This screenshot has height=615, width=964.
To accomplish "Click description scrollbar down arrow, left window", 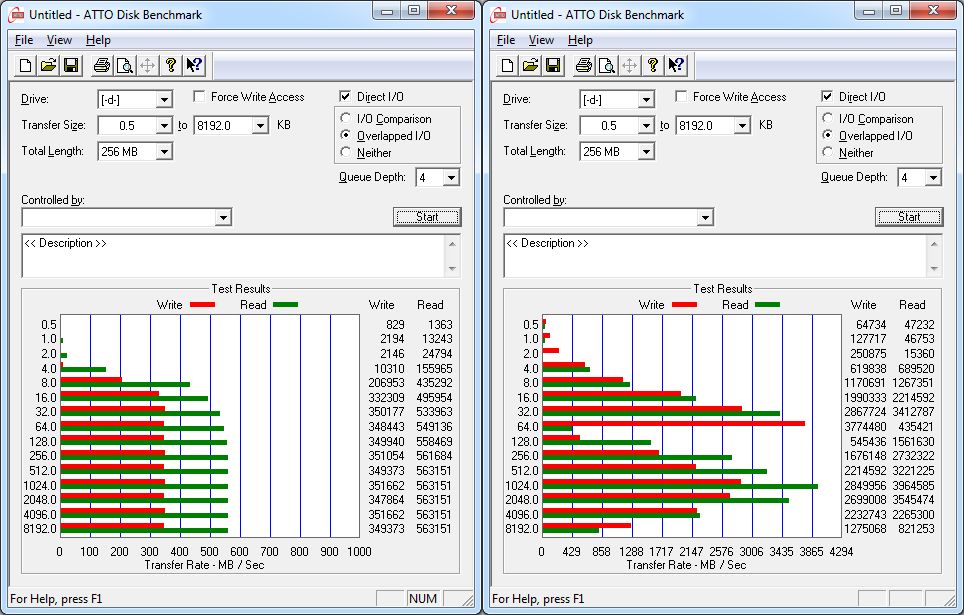I will 452,268.
